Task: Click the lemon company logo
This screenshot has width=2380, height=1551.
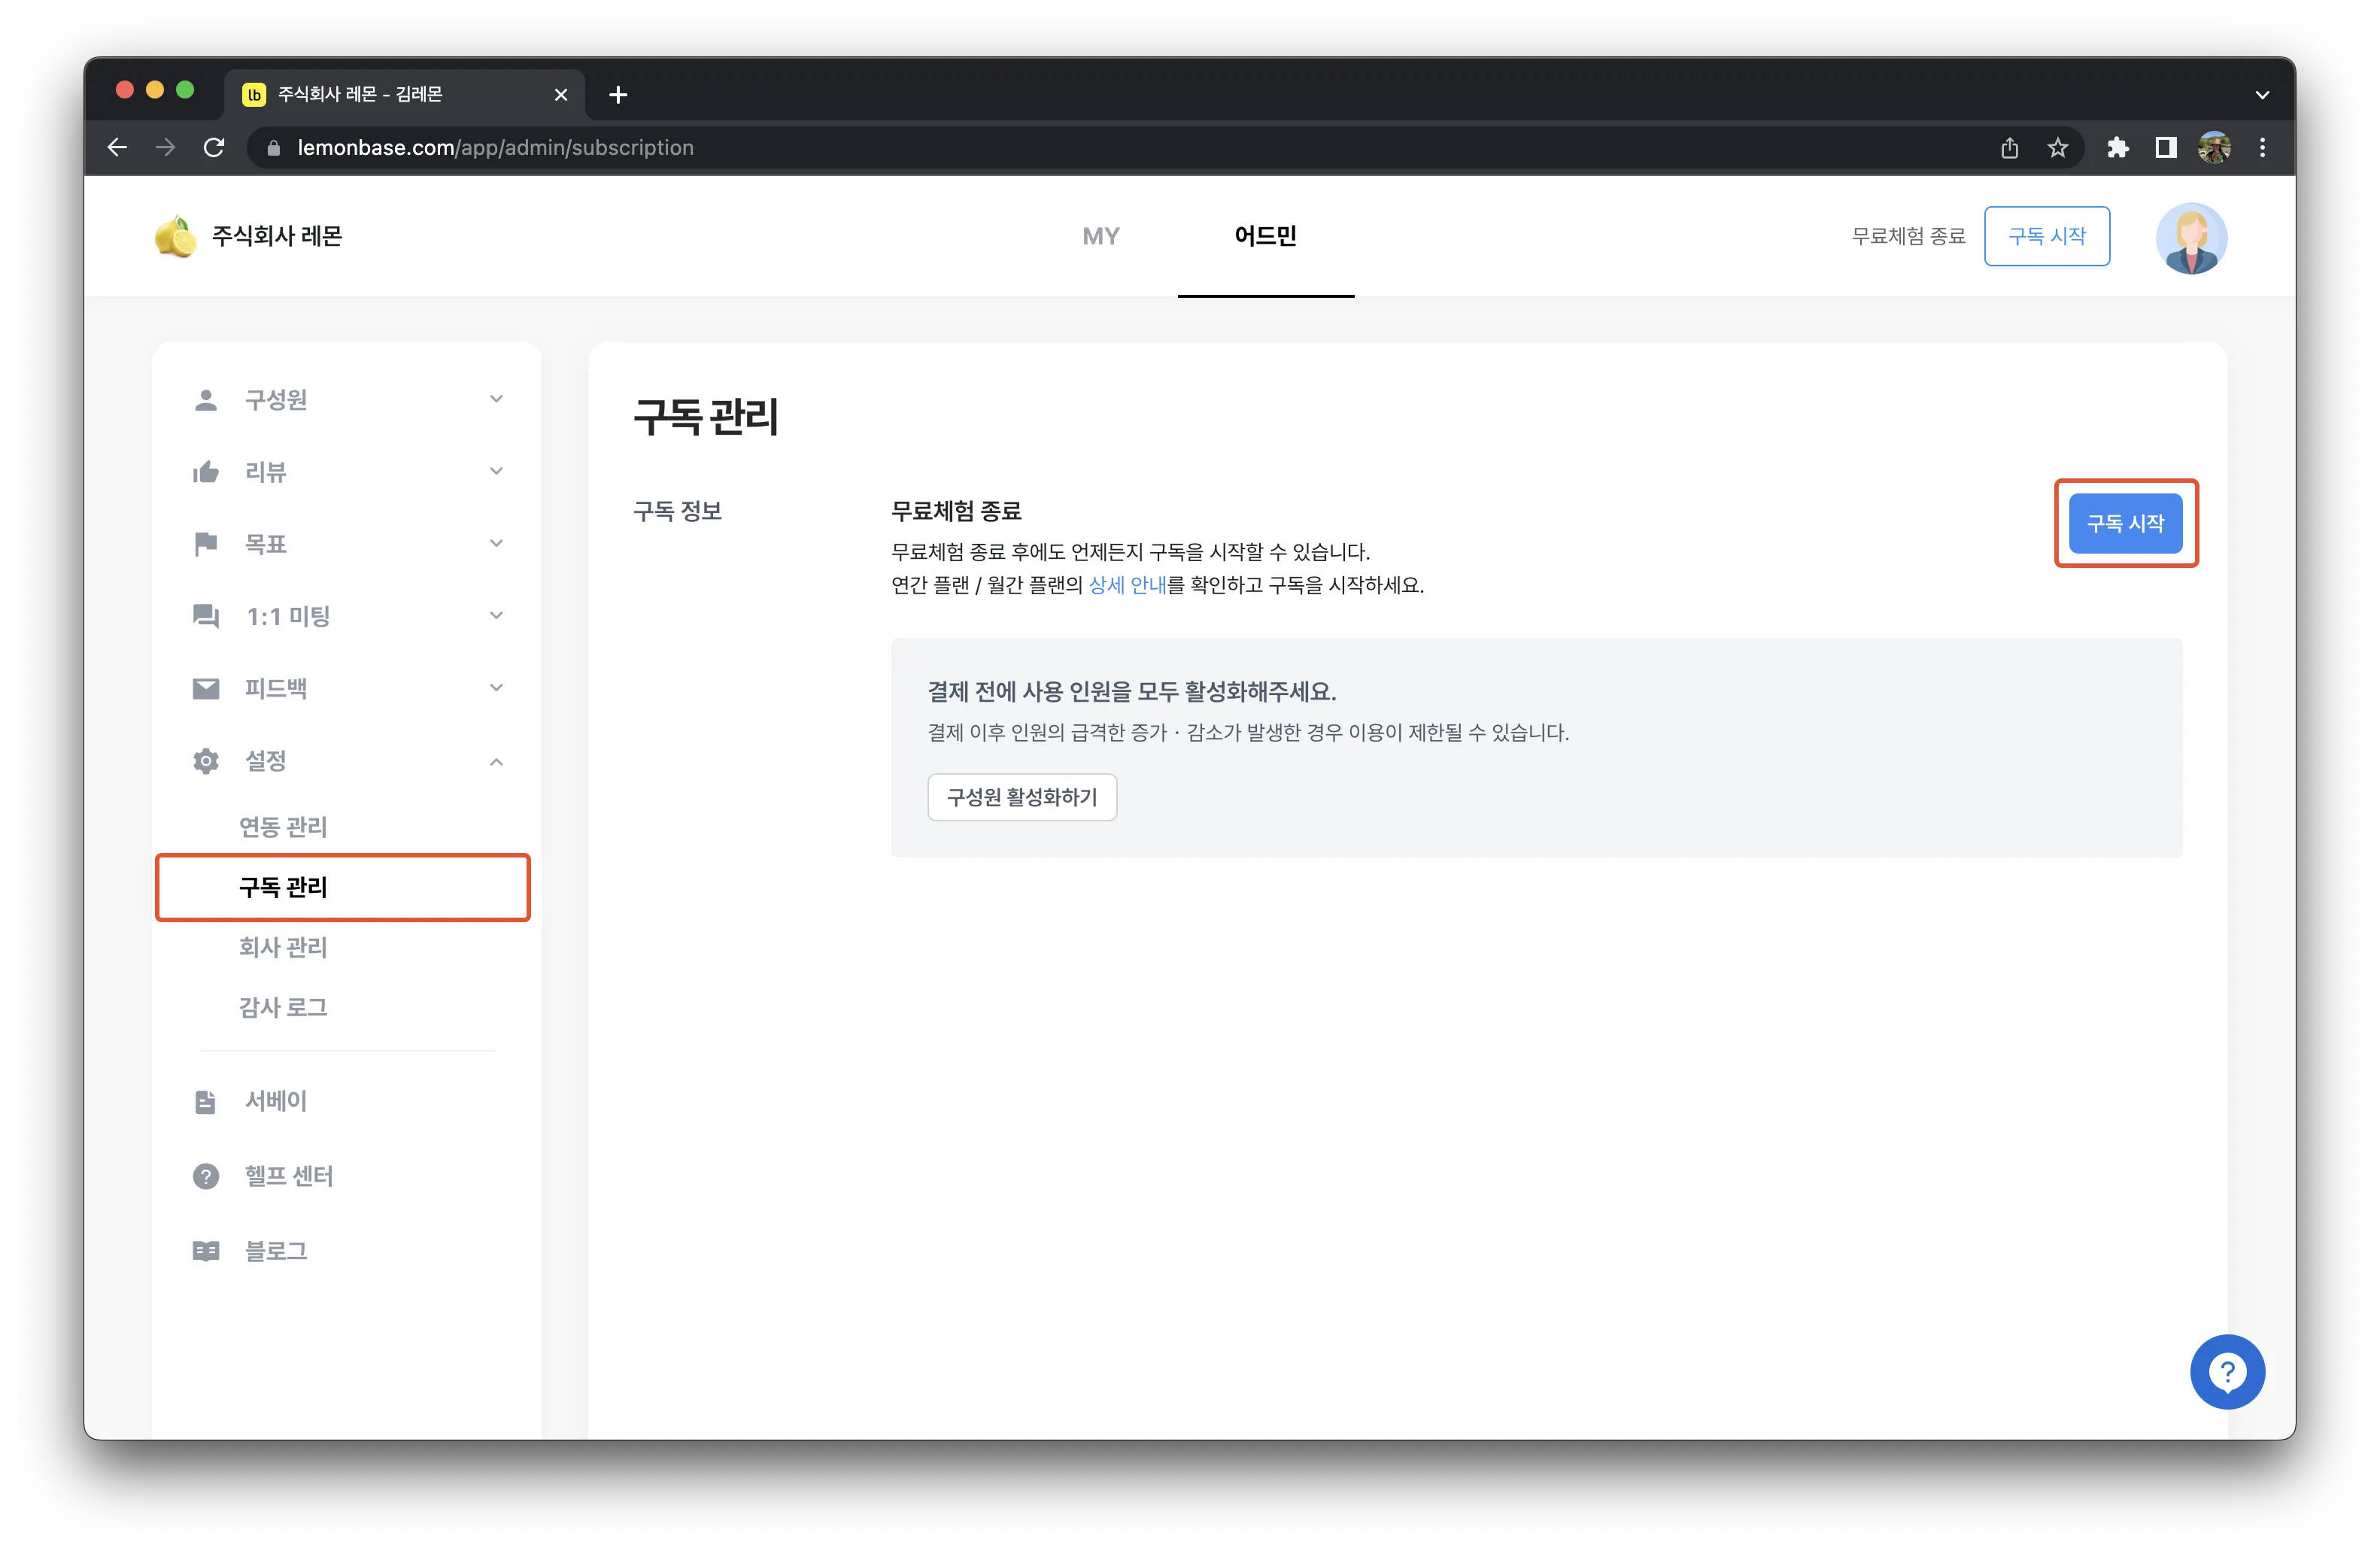Action: 175,236
